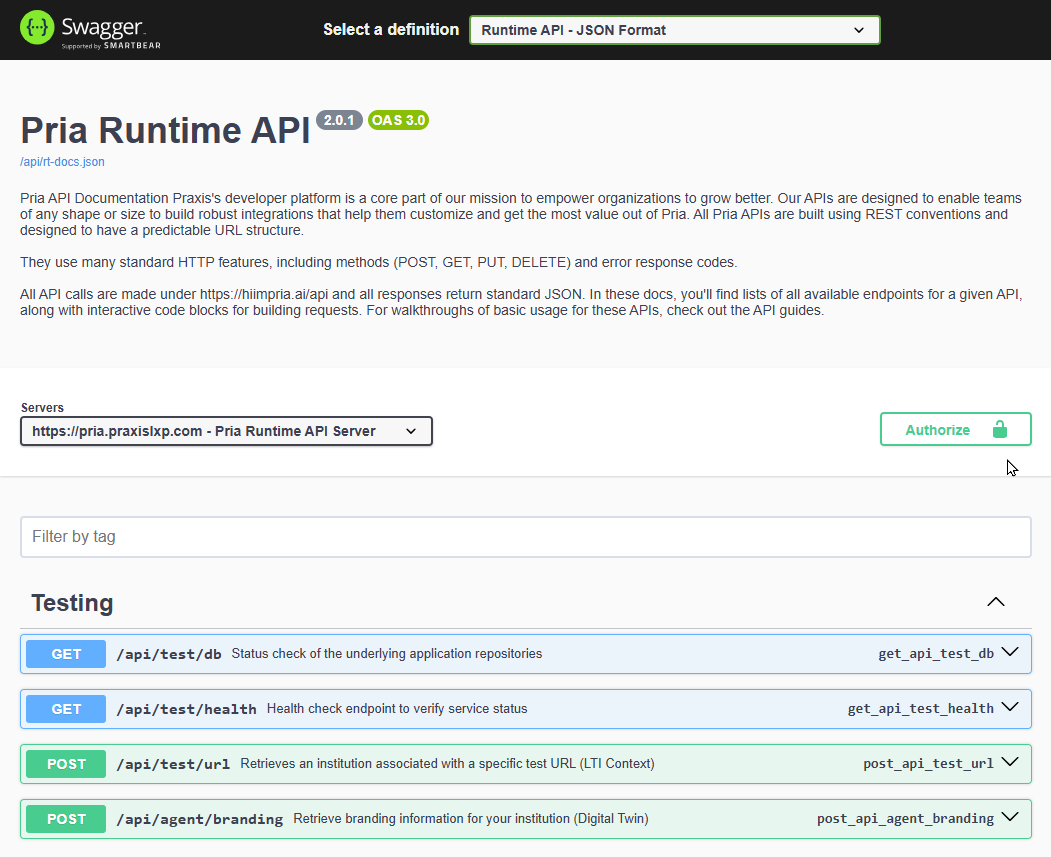Screen dimensions: 1051x857
Task: Expand the POST /api/test/url endpoint
Action: [526, 764]
